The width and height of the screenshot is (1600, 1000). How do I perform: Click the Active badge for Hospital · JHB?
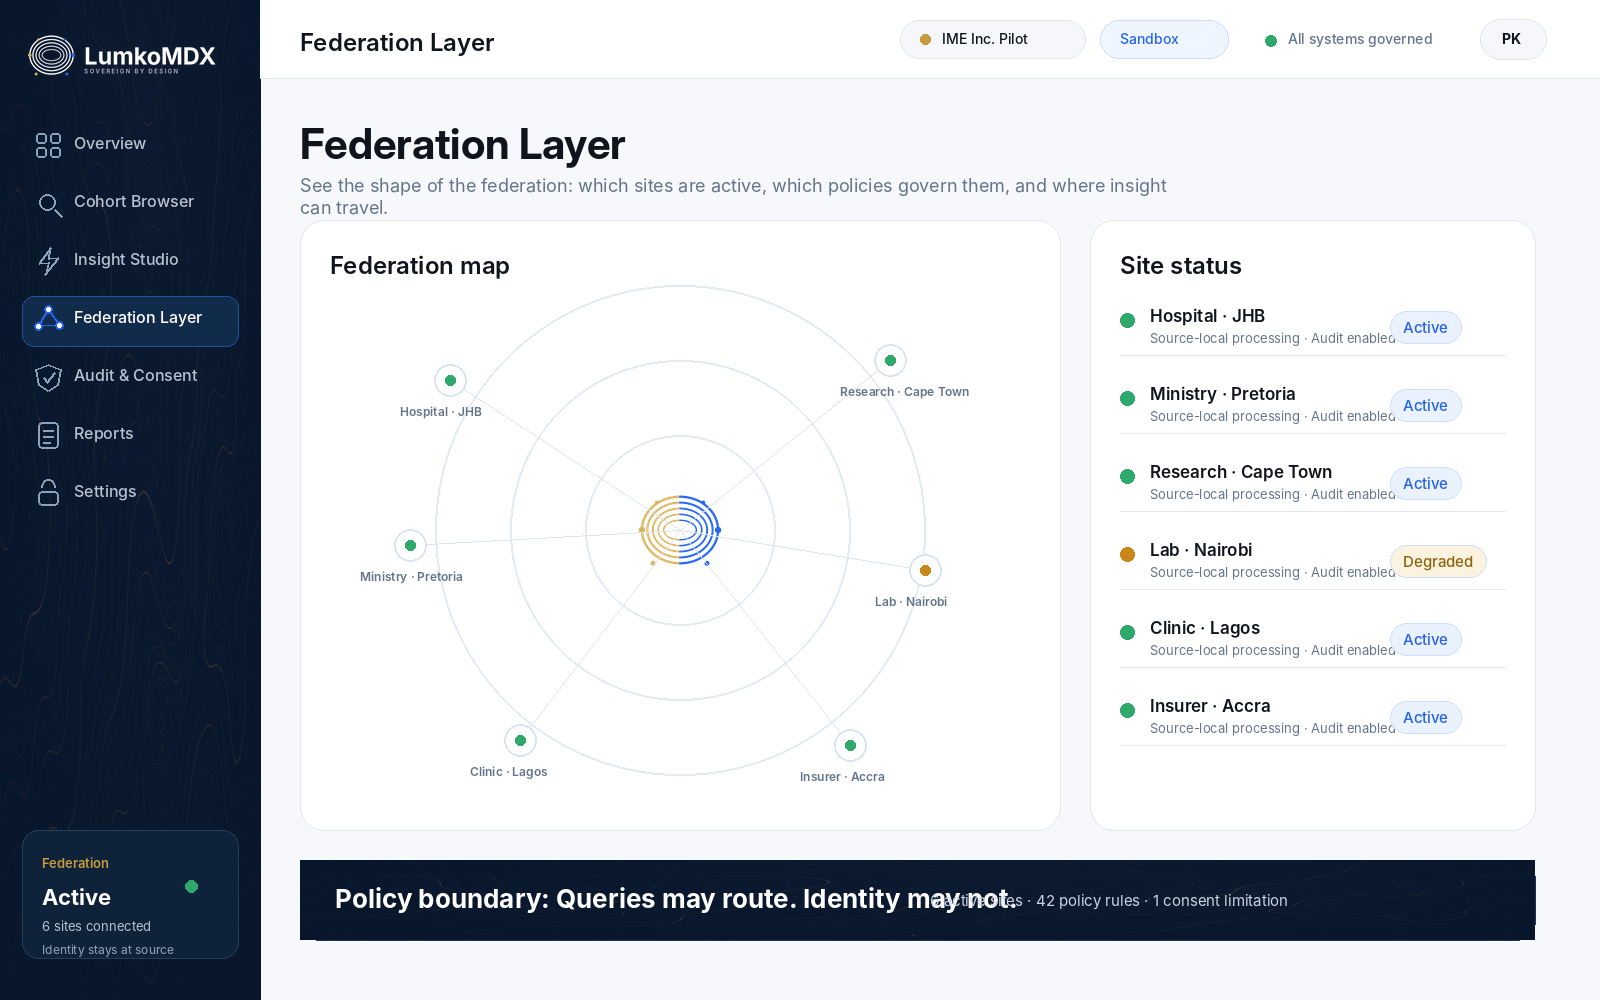1425,327
